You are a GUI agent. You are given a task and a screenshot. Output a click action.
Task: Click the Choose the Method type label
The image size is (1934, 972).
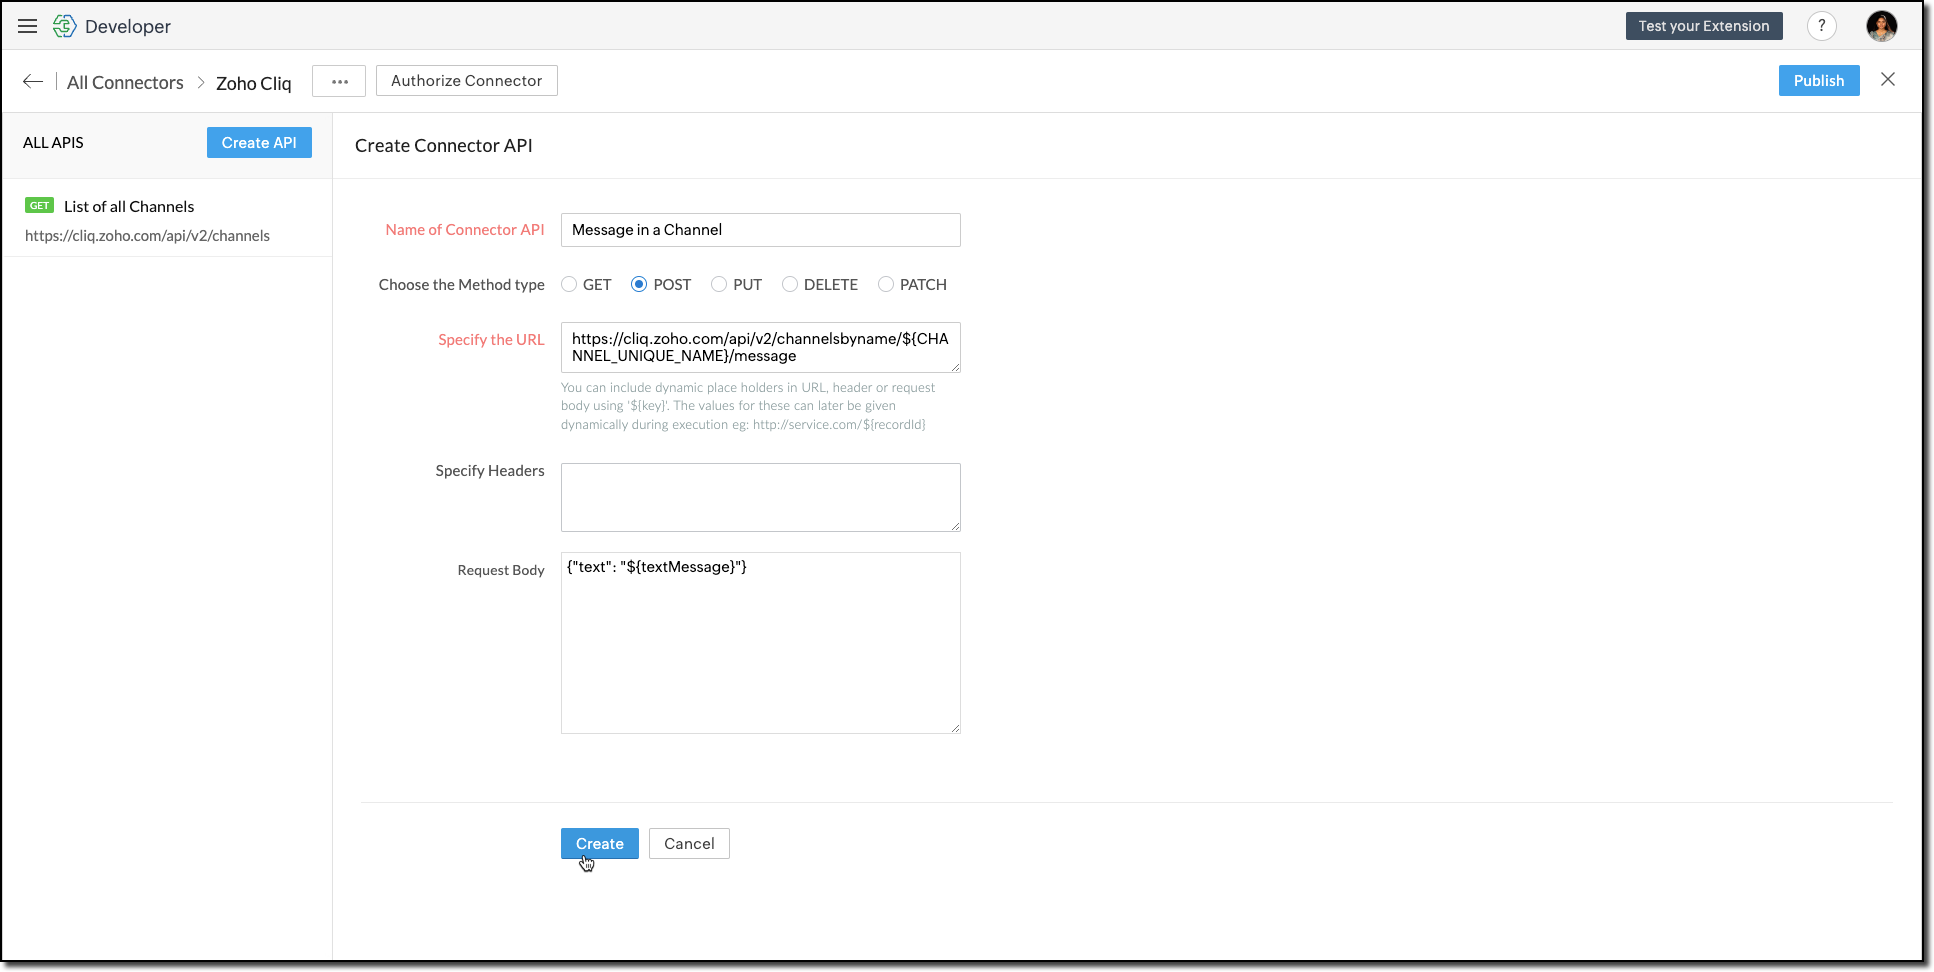[462, 285]
